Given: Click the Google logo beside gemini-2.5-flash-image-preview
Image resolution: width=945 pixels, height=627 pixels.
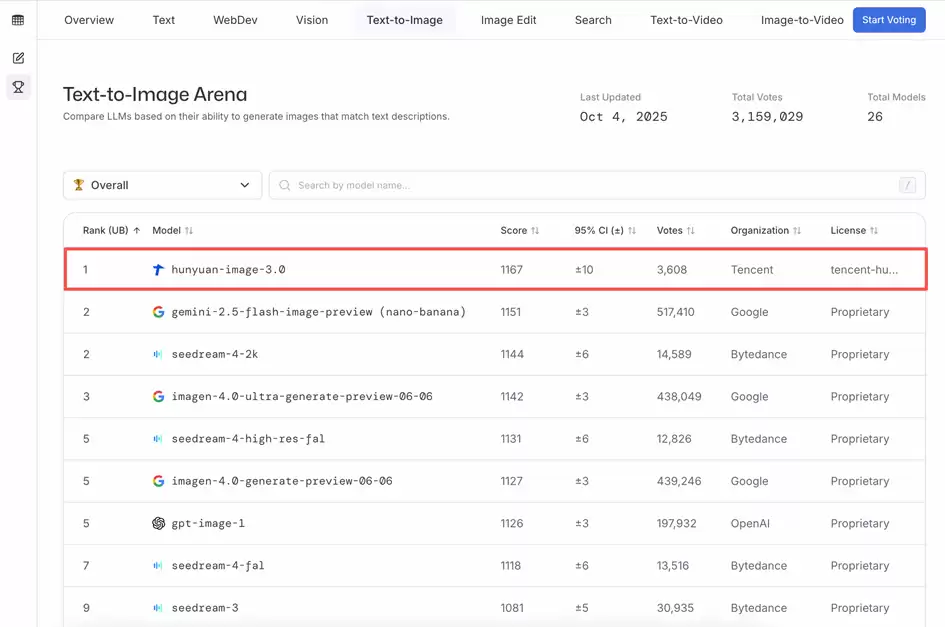Looking at the screenshot, I should coord(158,312).
